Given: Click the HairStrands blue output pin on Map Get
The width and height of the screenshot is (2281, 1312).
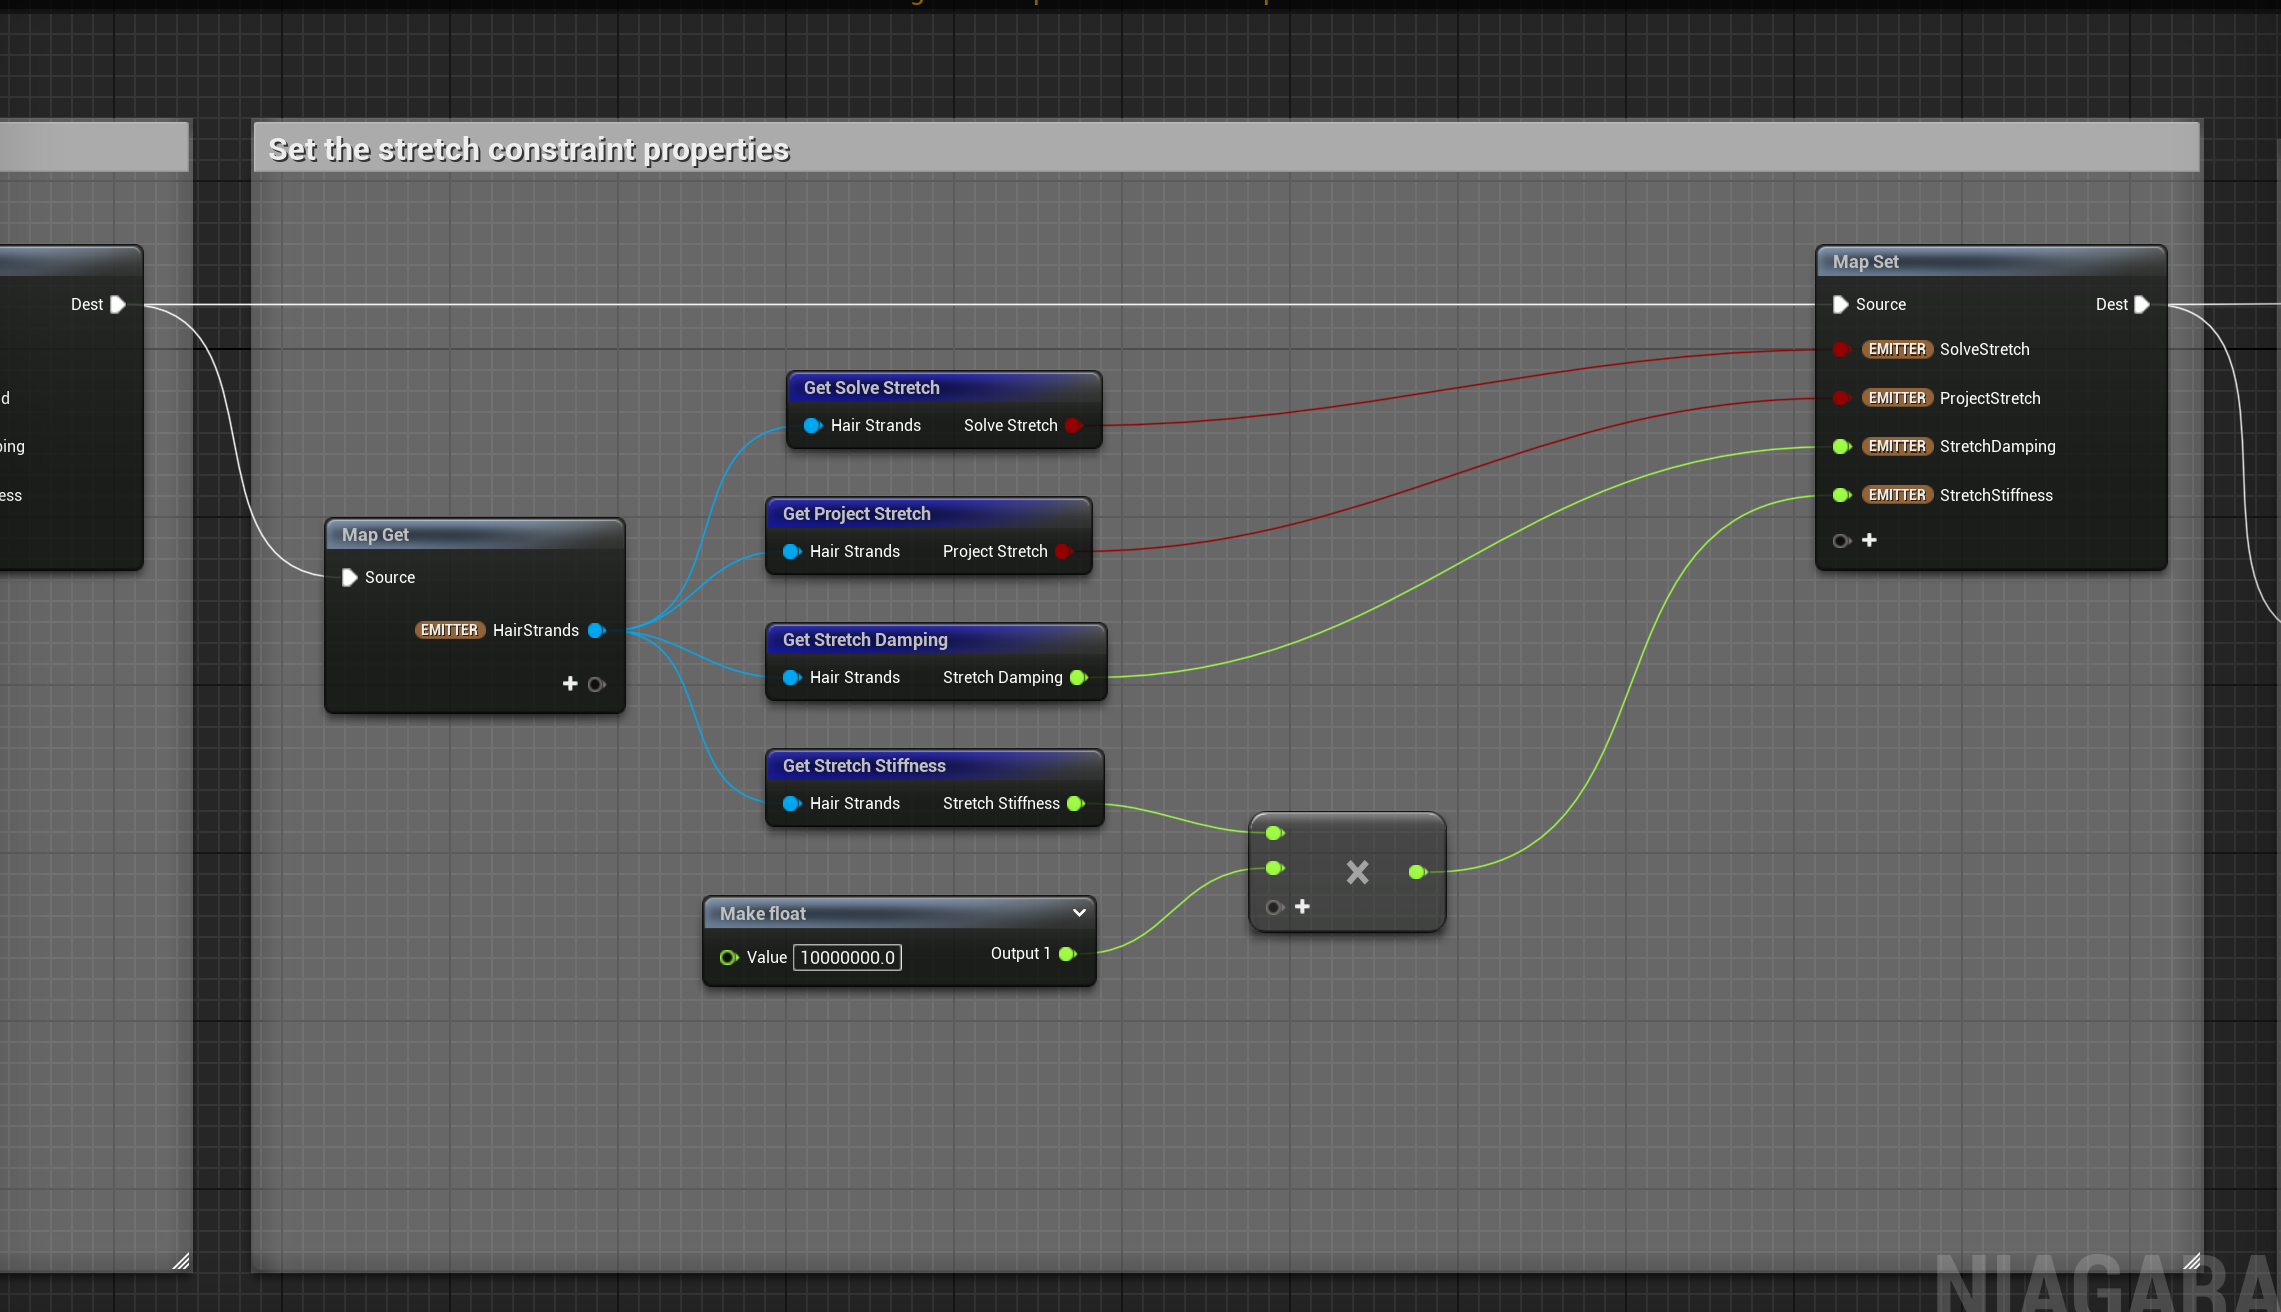Looking at the screenshot, I should tap(596, 630).
